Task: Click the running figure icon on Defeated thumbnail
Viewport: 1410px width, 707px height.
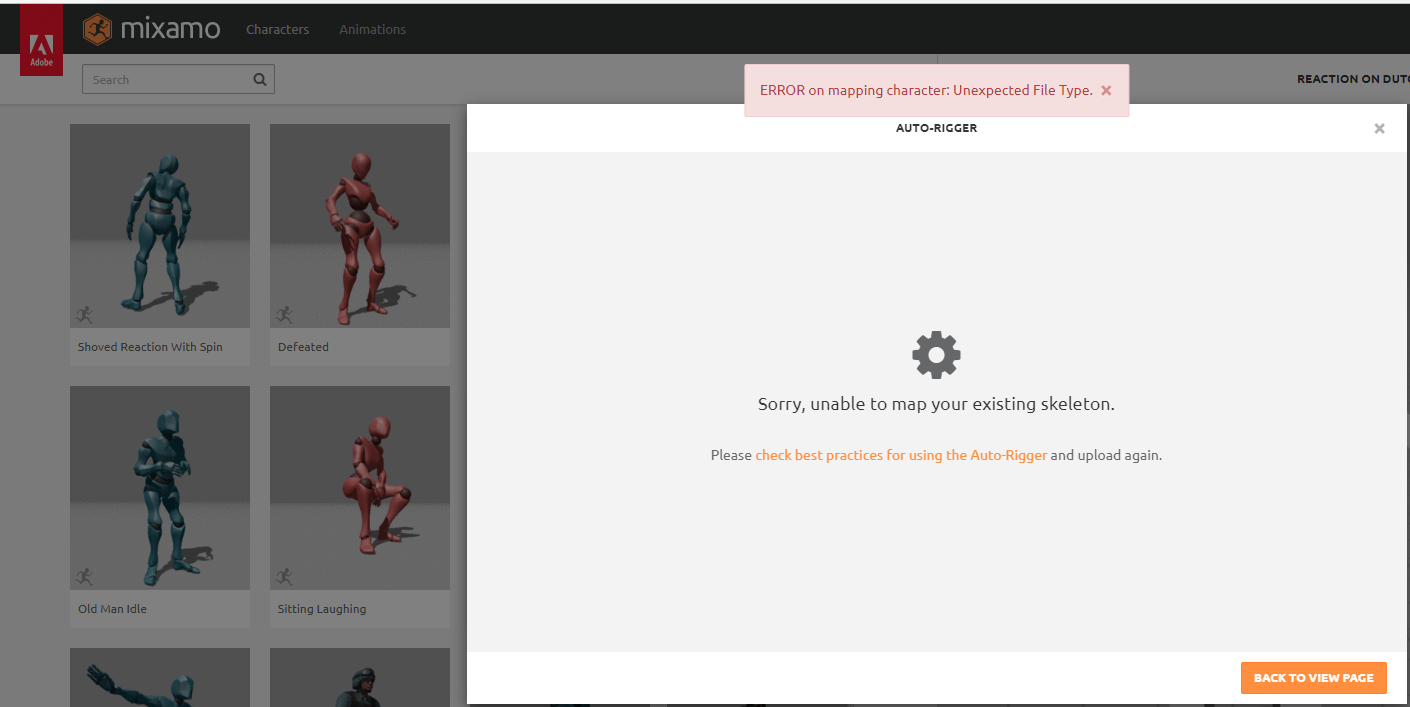Action: click(284, 314)
